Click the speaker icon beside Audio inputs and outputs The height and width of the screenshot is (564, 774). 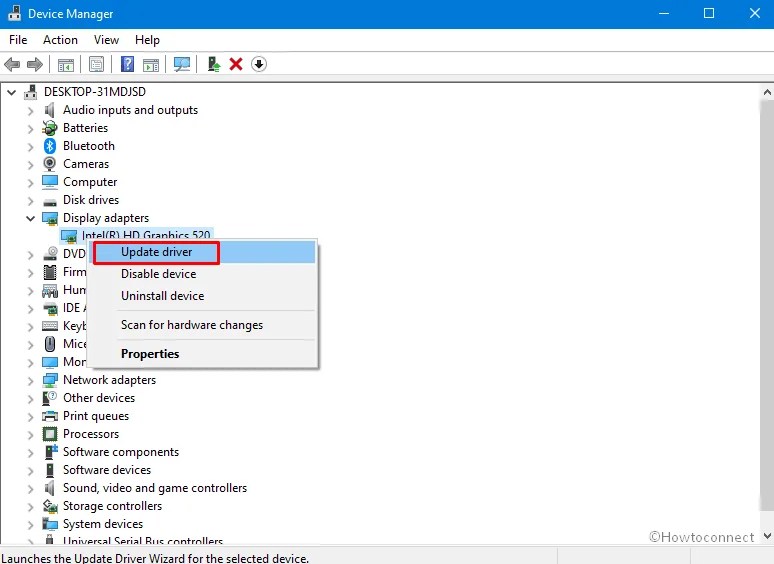pyautogui.click(x=49, y=110)
